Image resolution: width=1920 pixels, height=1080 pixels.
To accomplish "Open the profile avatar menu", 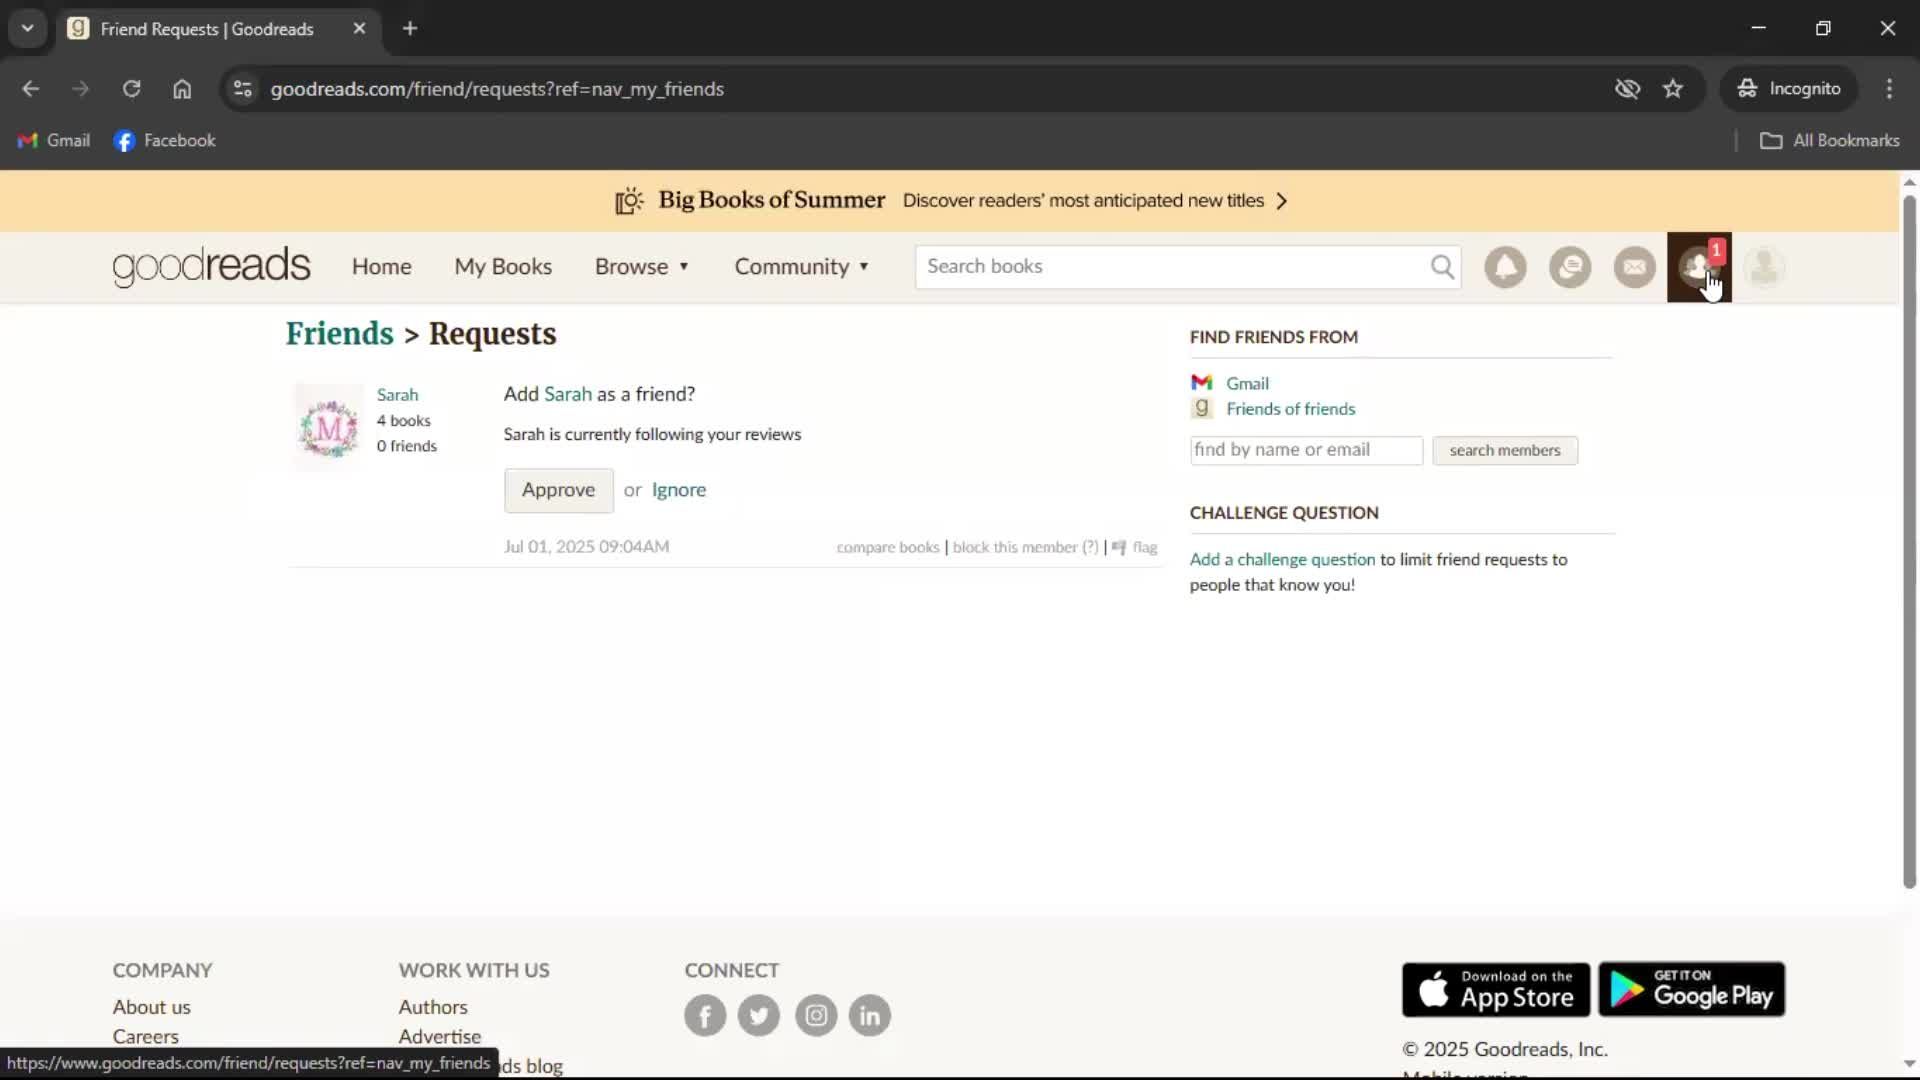I will 1764,267.
